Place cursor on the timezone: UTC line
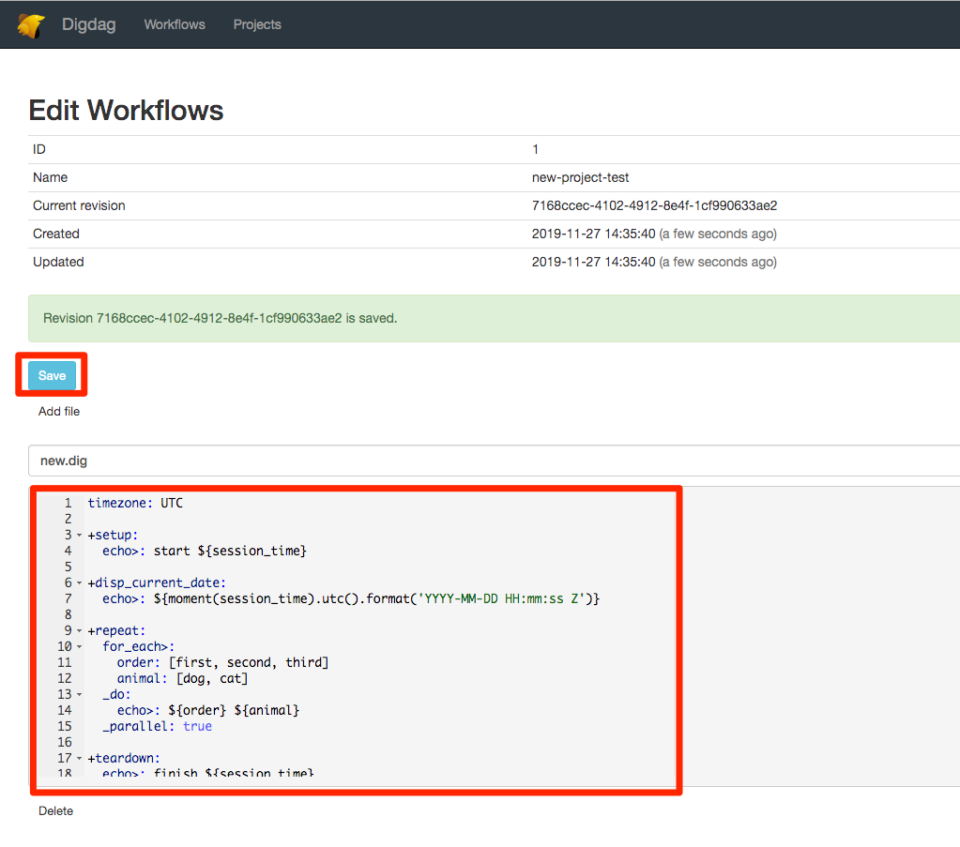The width and height of the screenshot is (960, 847). coord(135,503)
